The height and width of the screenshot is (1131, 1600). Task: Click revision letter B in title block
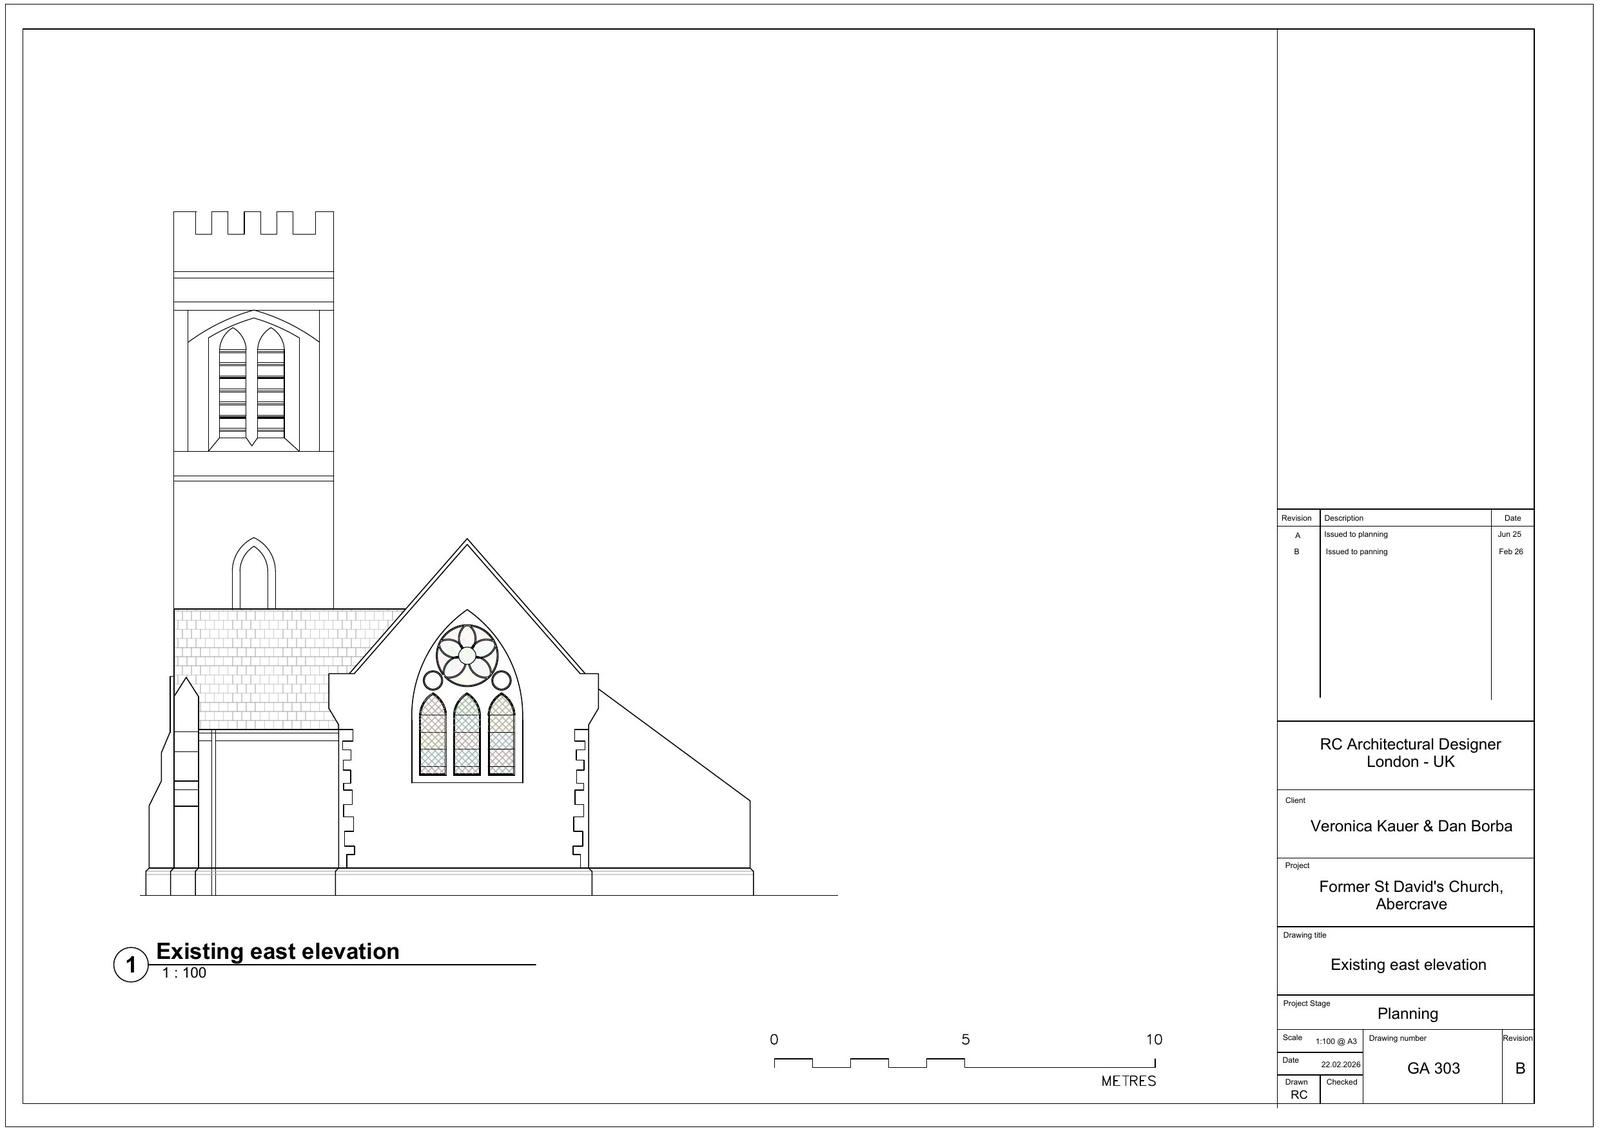pos(1519,1068)
